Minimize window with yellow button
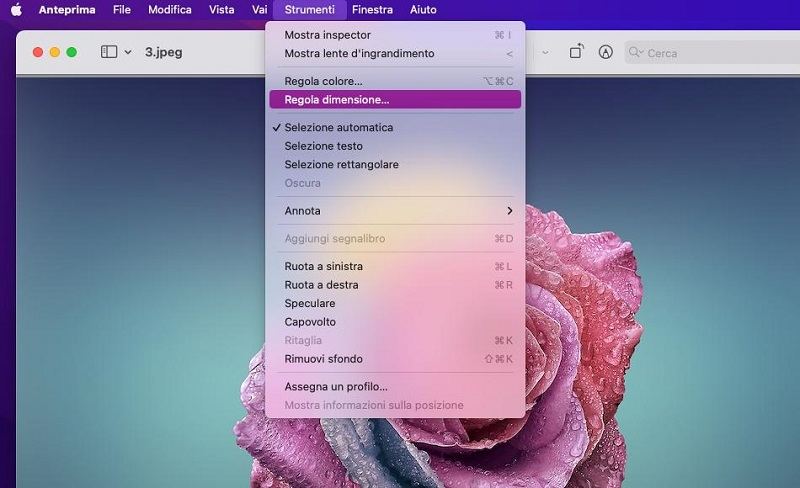 pyautogui.click(x=55, y=52)
